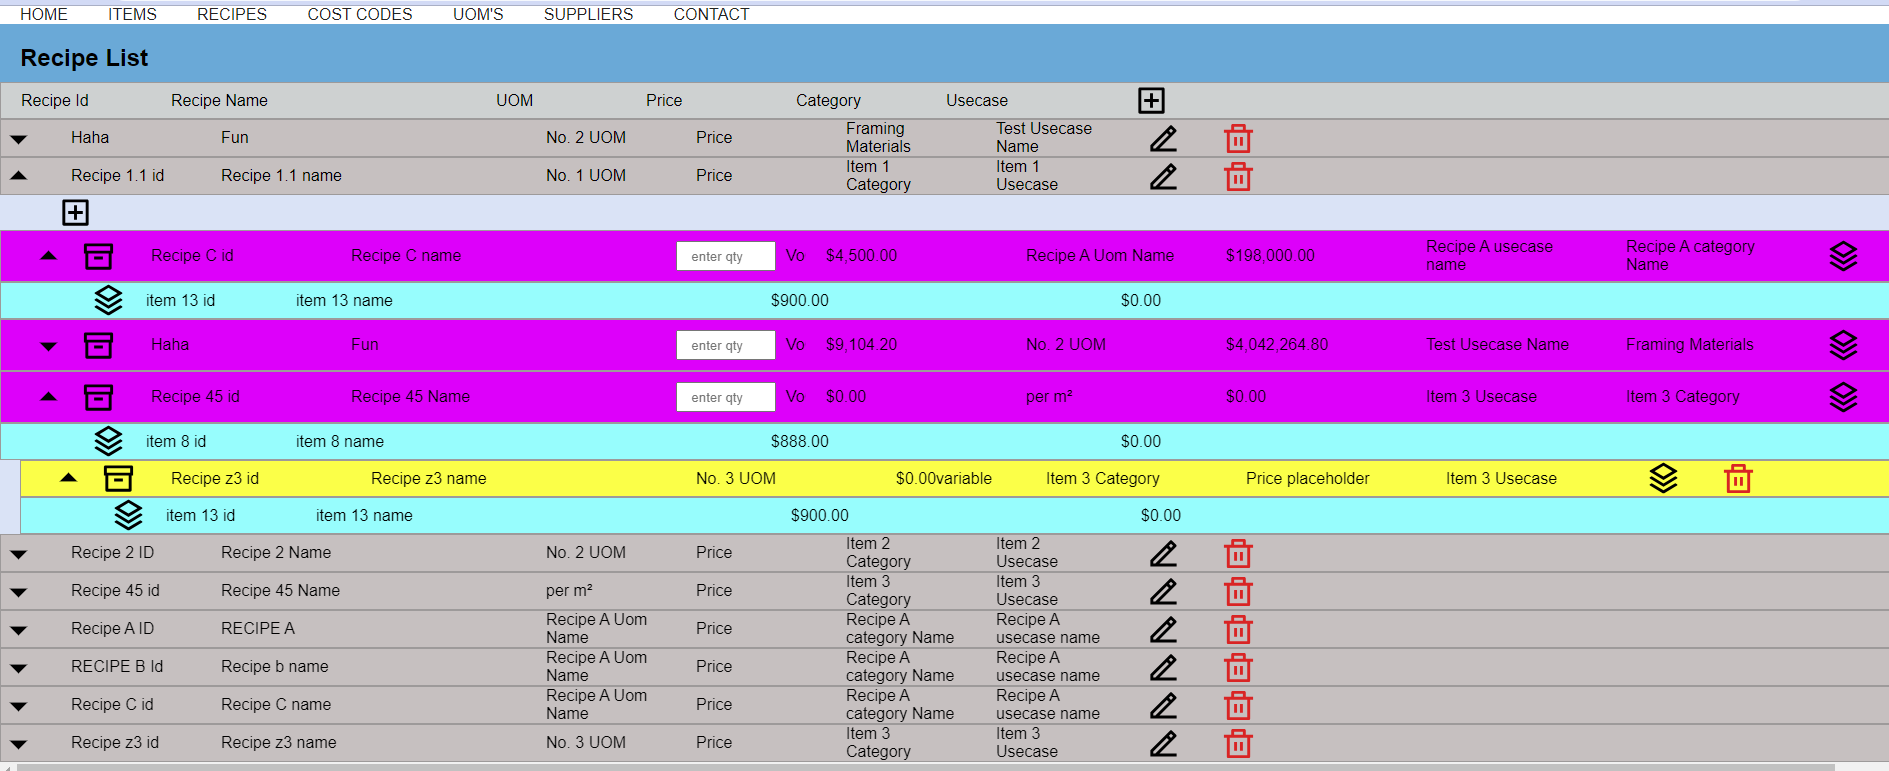Click layers icon next to item 8 id
Viewport: 1889px width, 771px height.
(x=108, y=441)
